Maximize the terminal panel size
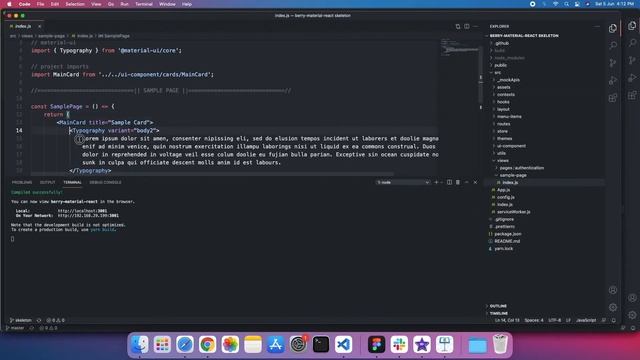The height and width of the screenshot is (360, 640). coord(467,182)
